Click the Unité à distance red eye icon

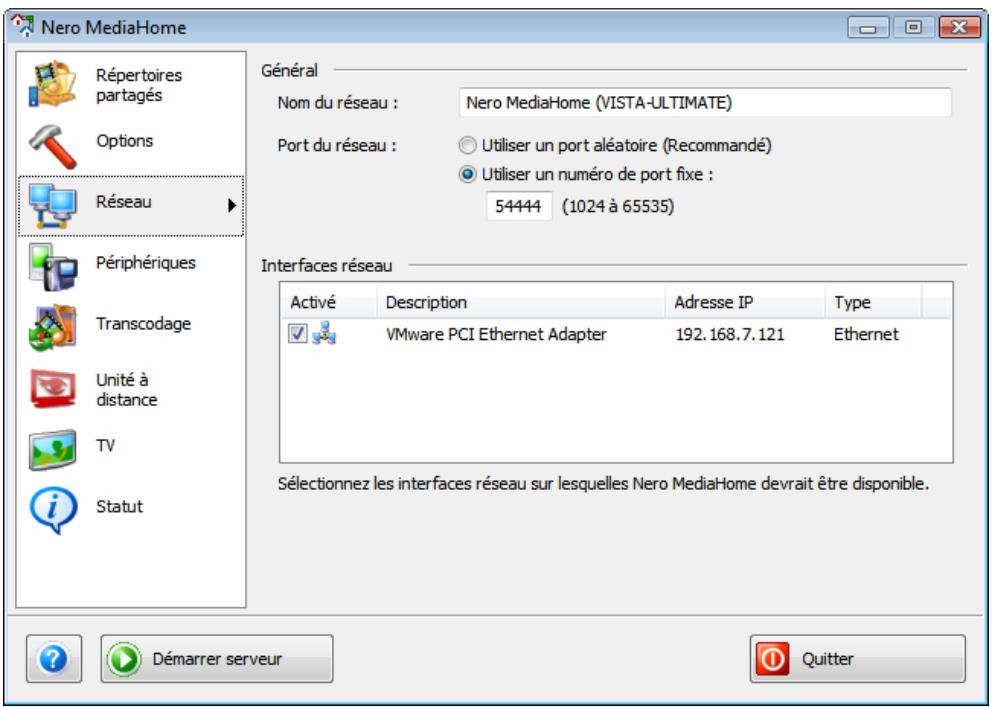[53, 389]
